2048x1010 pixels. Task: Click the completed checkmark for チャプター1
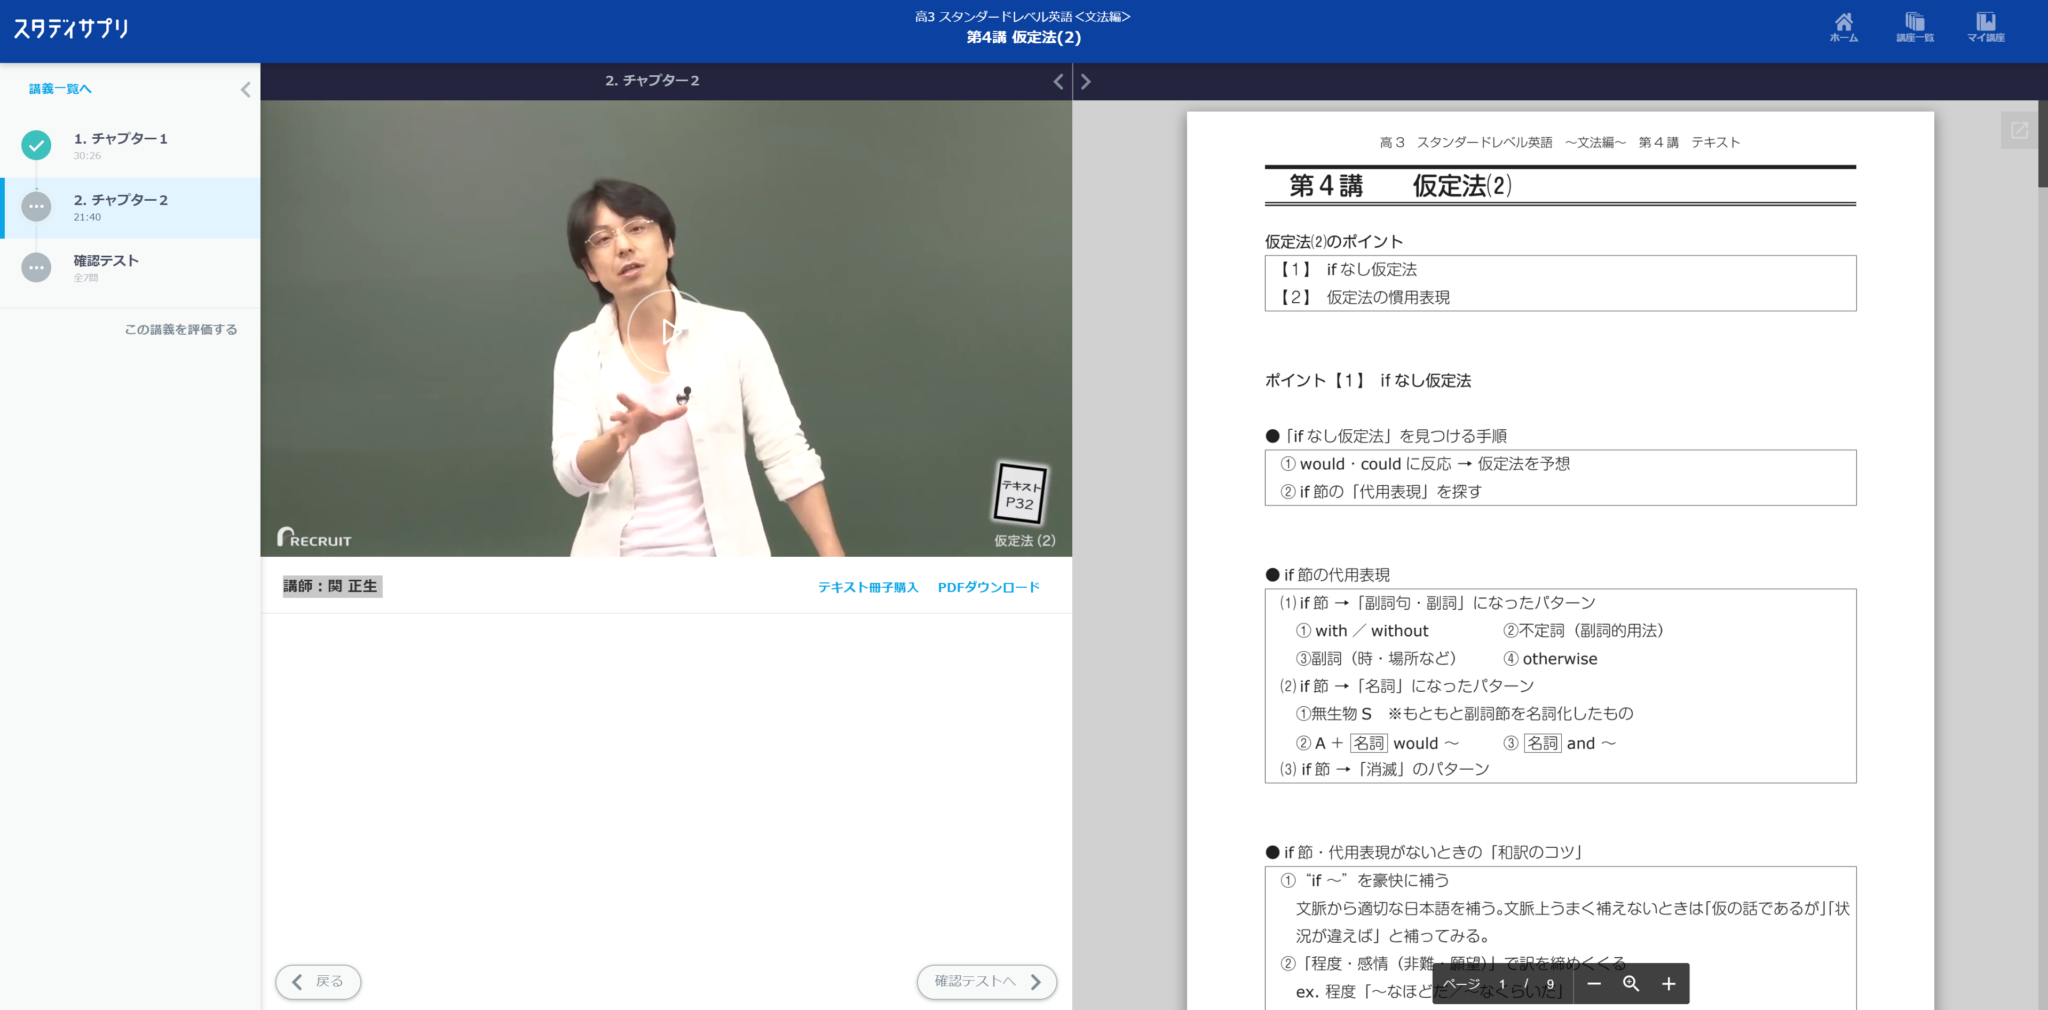tap(36, 146)
